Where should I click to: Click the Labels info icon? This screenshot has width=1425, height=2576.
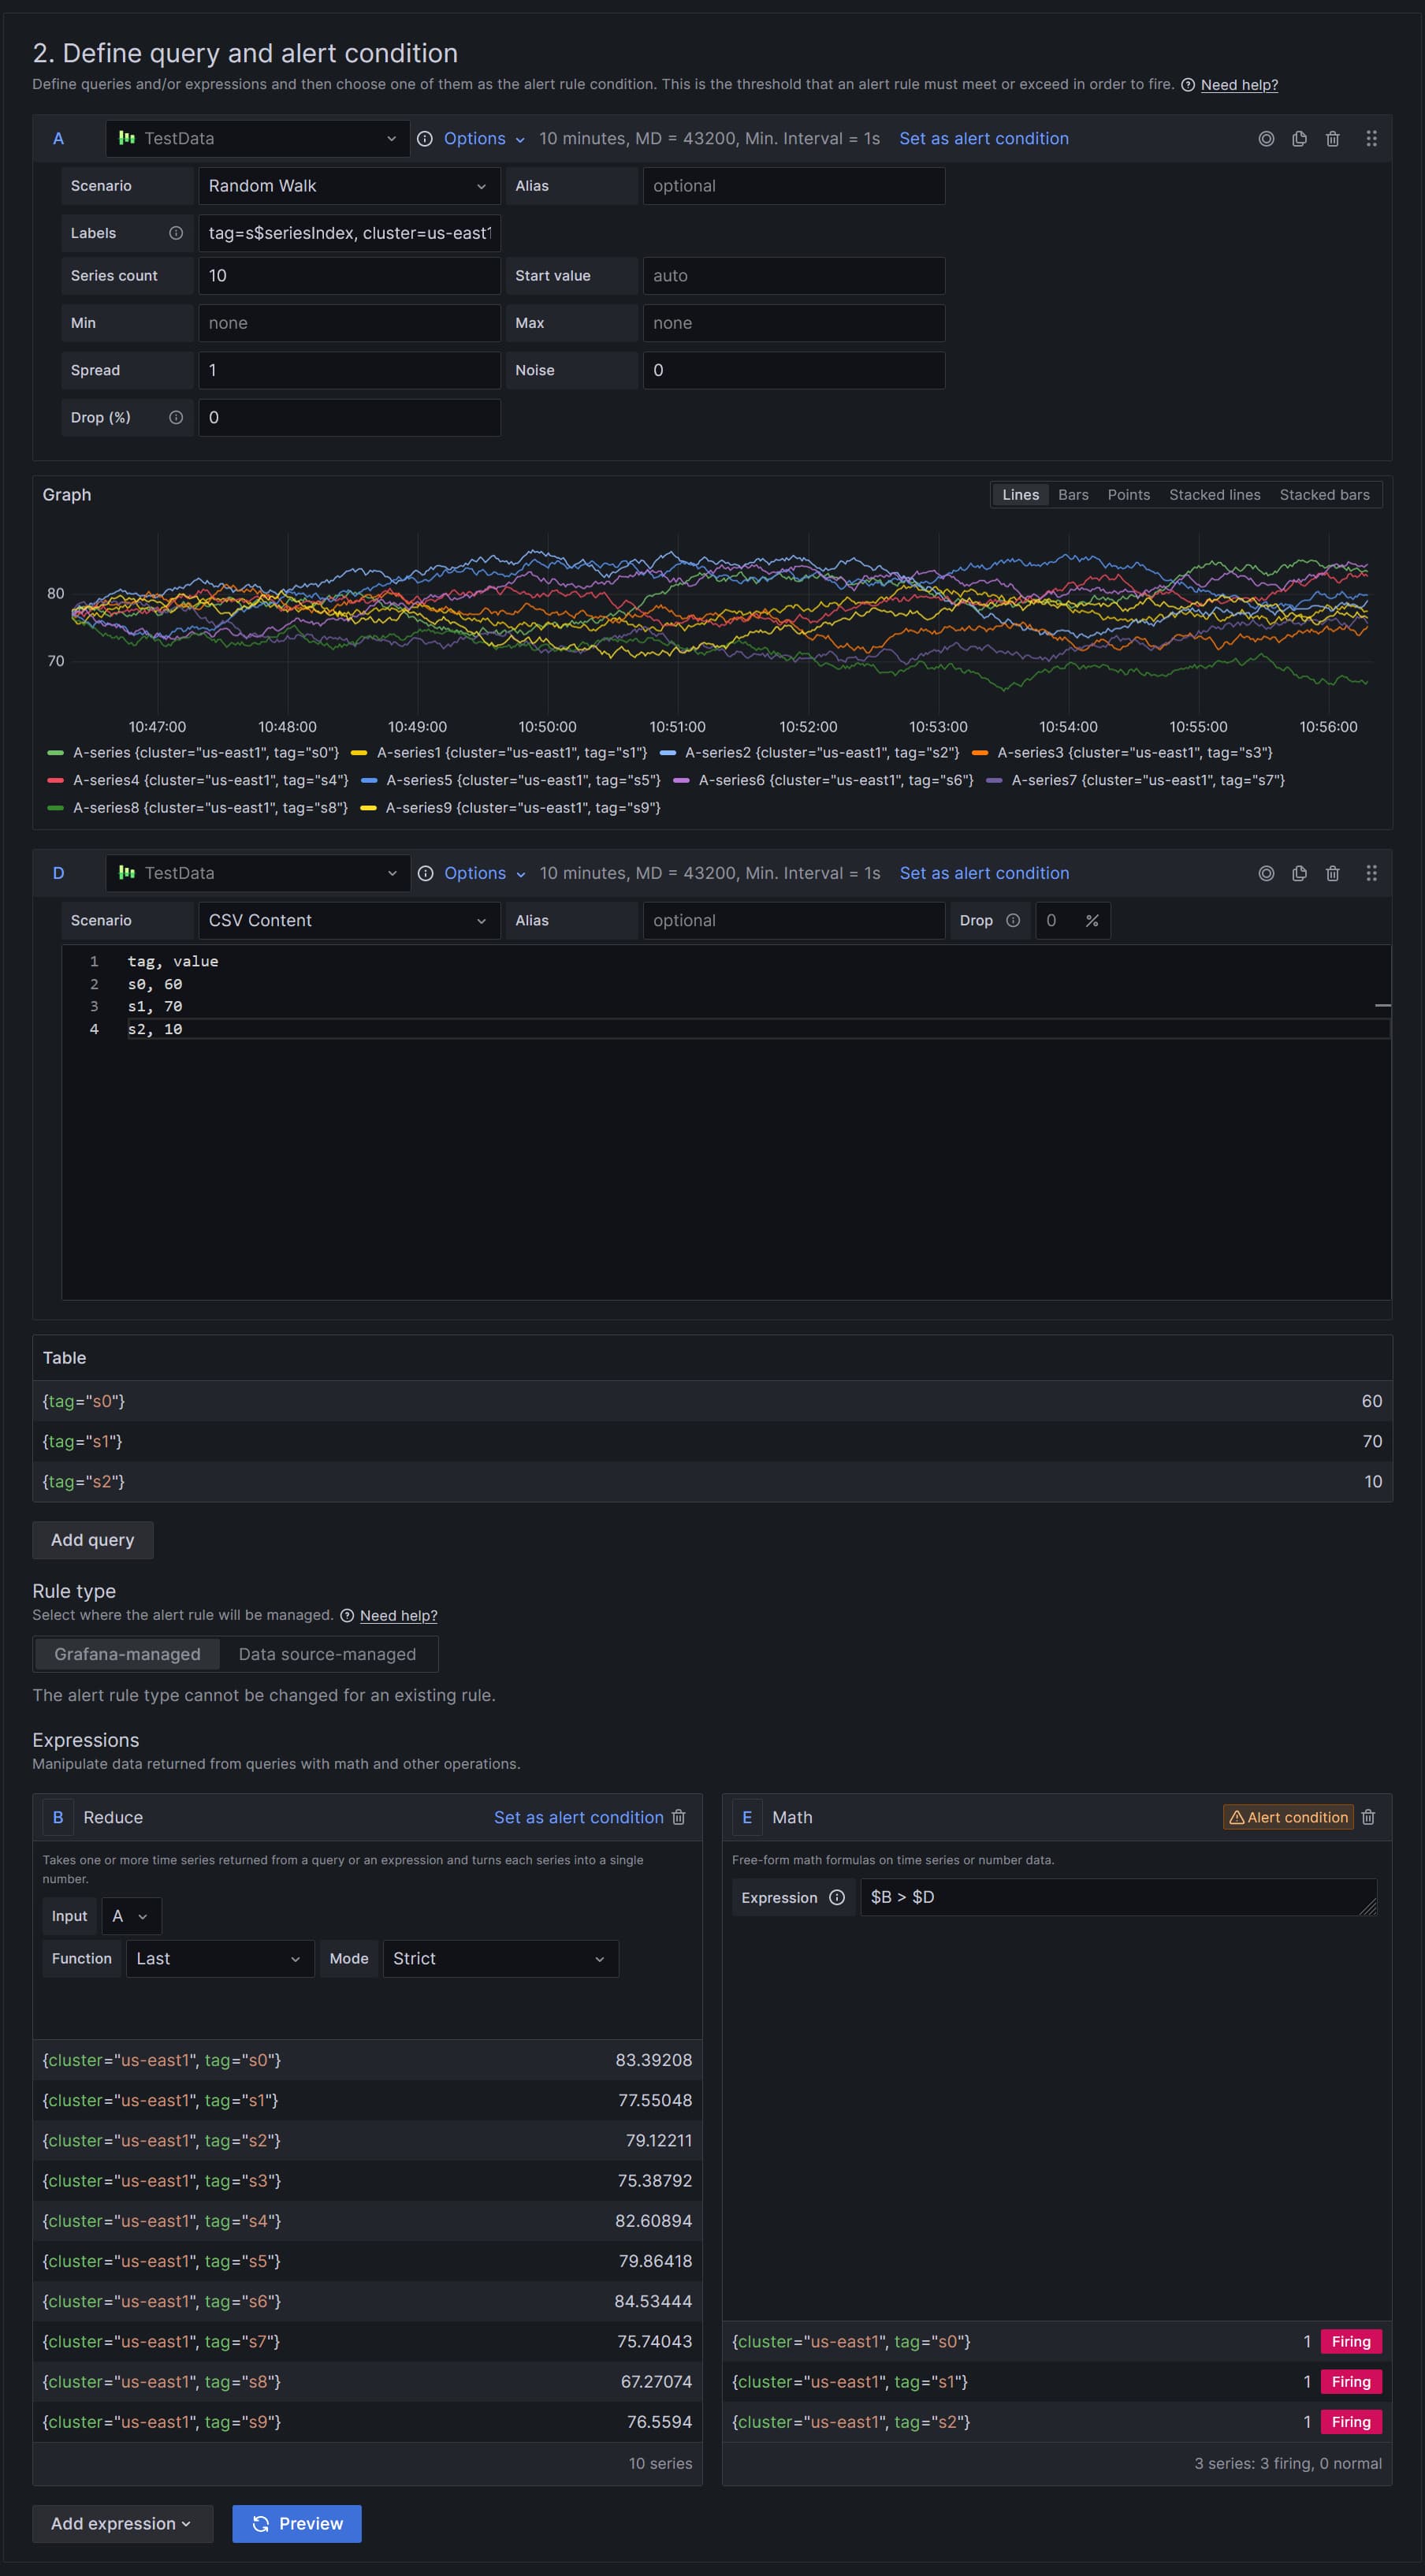[x=176, y=233]
